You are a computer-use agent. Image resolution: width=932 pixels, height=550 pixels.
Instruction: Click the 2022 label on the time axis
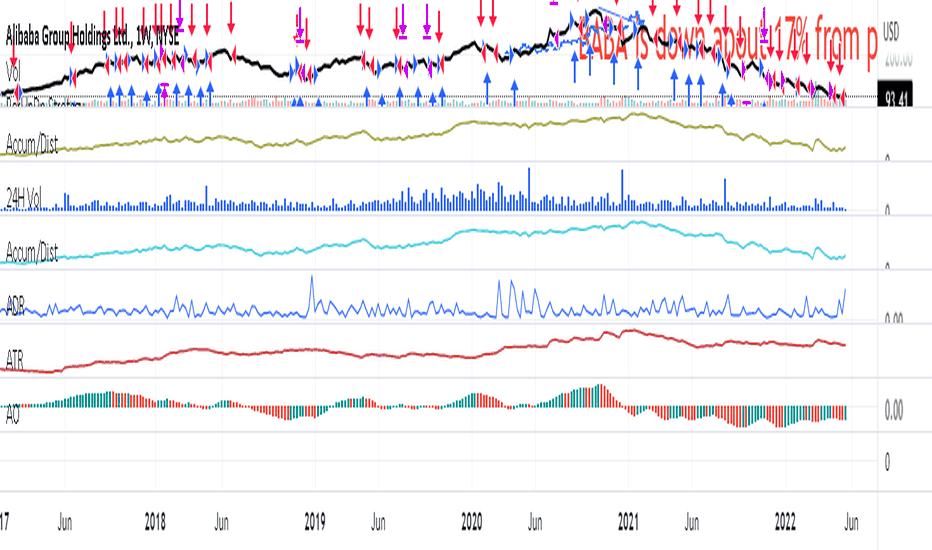pyautogui.click(x=785, y=522)
